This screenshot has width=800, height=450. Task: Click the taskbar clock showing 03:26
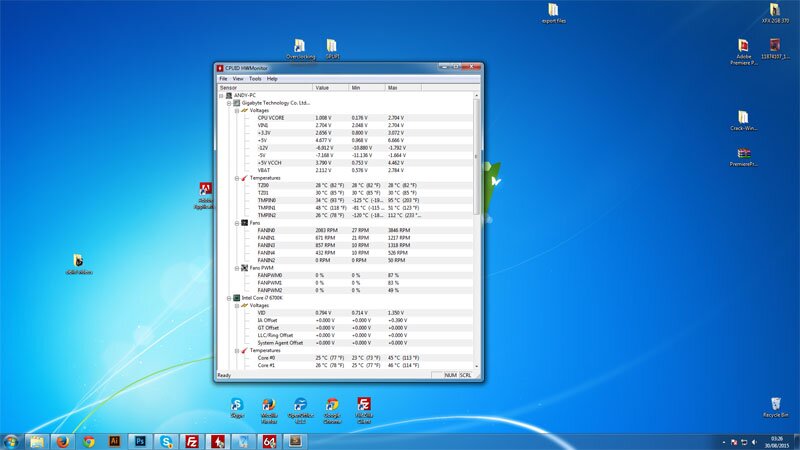pos(777,442)
